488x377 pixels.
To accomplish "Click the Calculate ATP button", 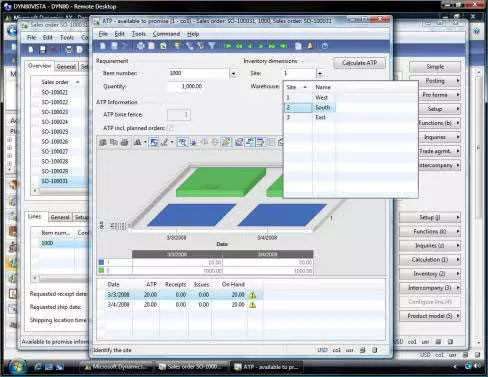I will pos(359,63).
